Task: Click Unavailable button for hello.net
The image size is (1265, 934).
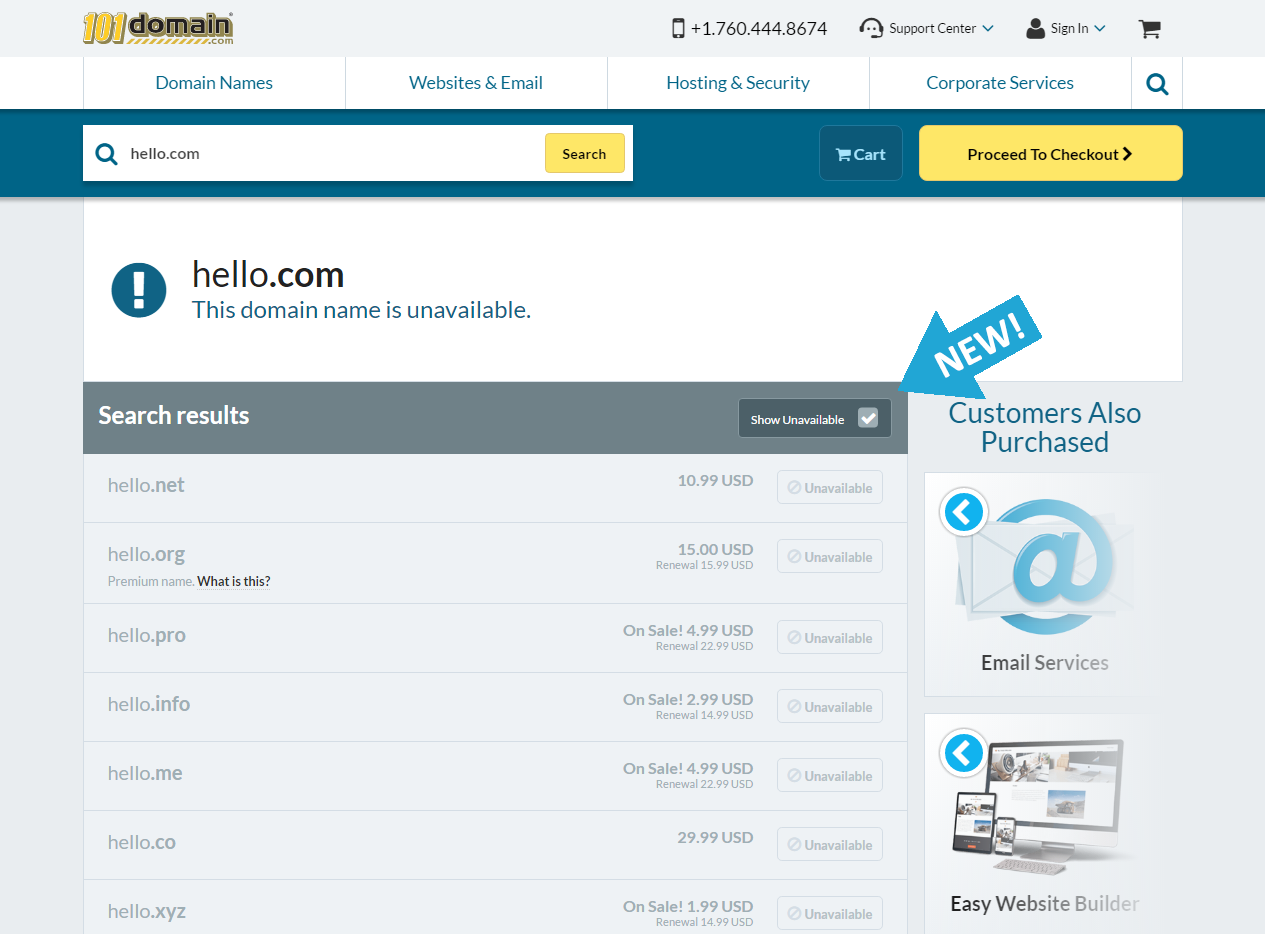Action: (x=830, y=488)
